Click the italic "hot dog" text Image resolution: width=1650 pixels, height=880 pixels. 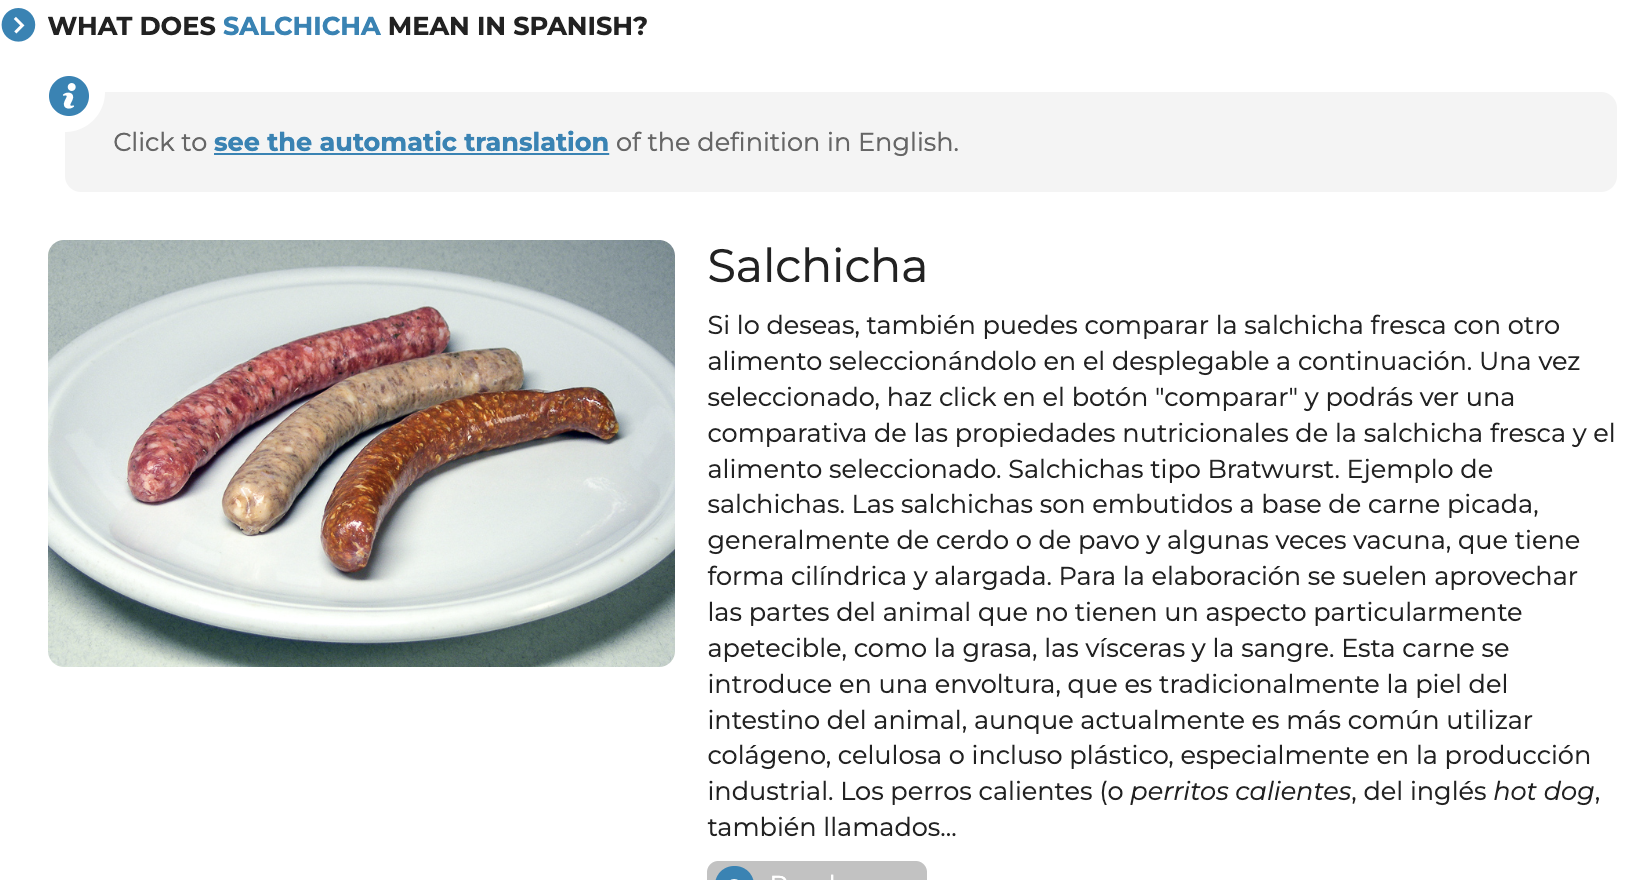coord(1543,791)
